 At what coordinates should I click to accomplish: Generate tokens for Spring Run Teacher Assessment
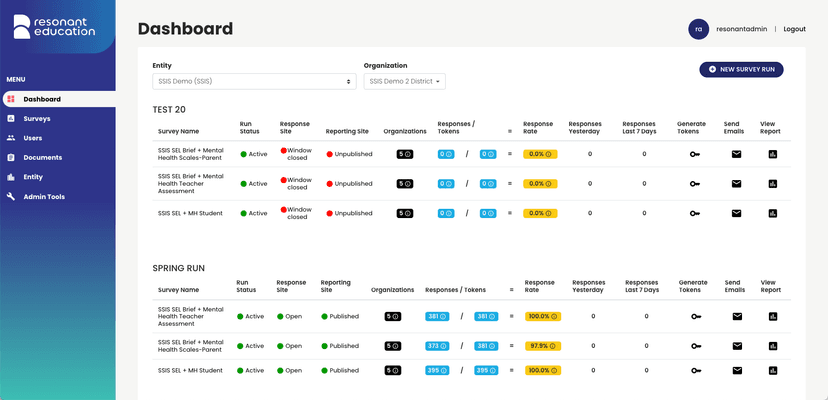697,317
